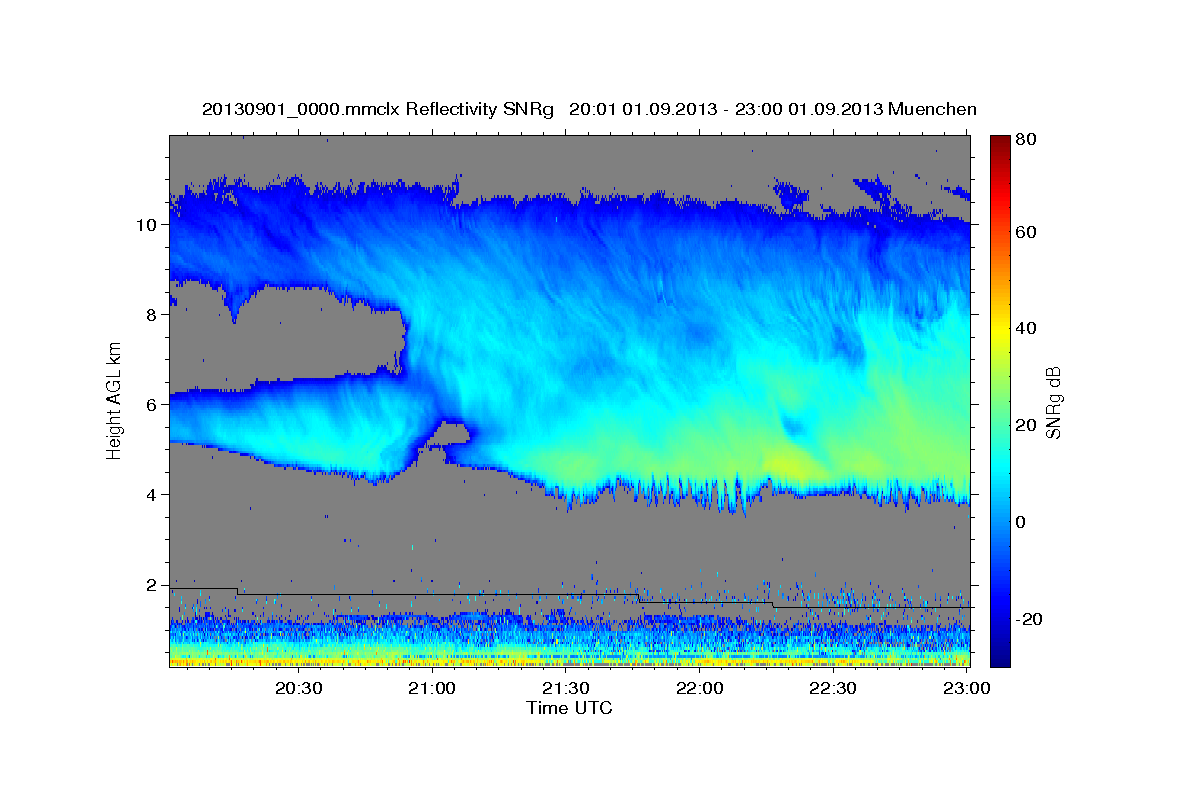The image size is (1200, 800).
Task: Click the small gray hole in the cloud near 21:05
Action: 453,434
